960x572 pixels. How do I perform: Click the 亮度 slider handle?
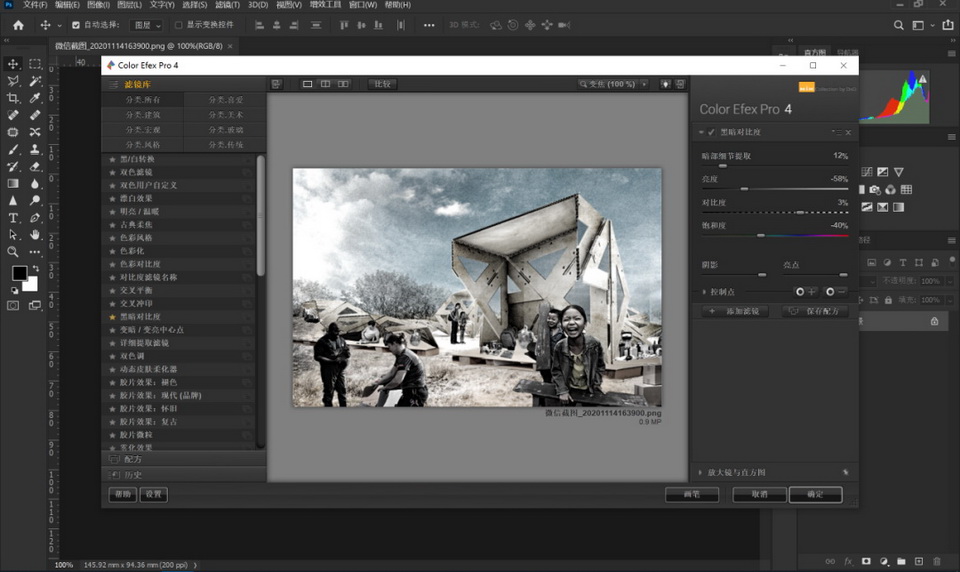click(x=744, y=188)
